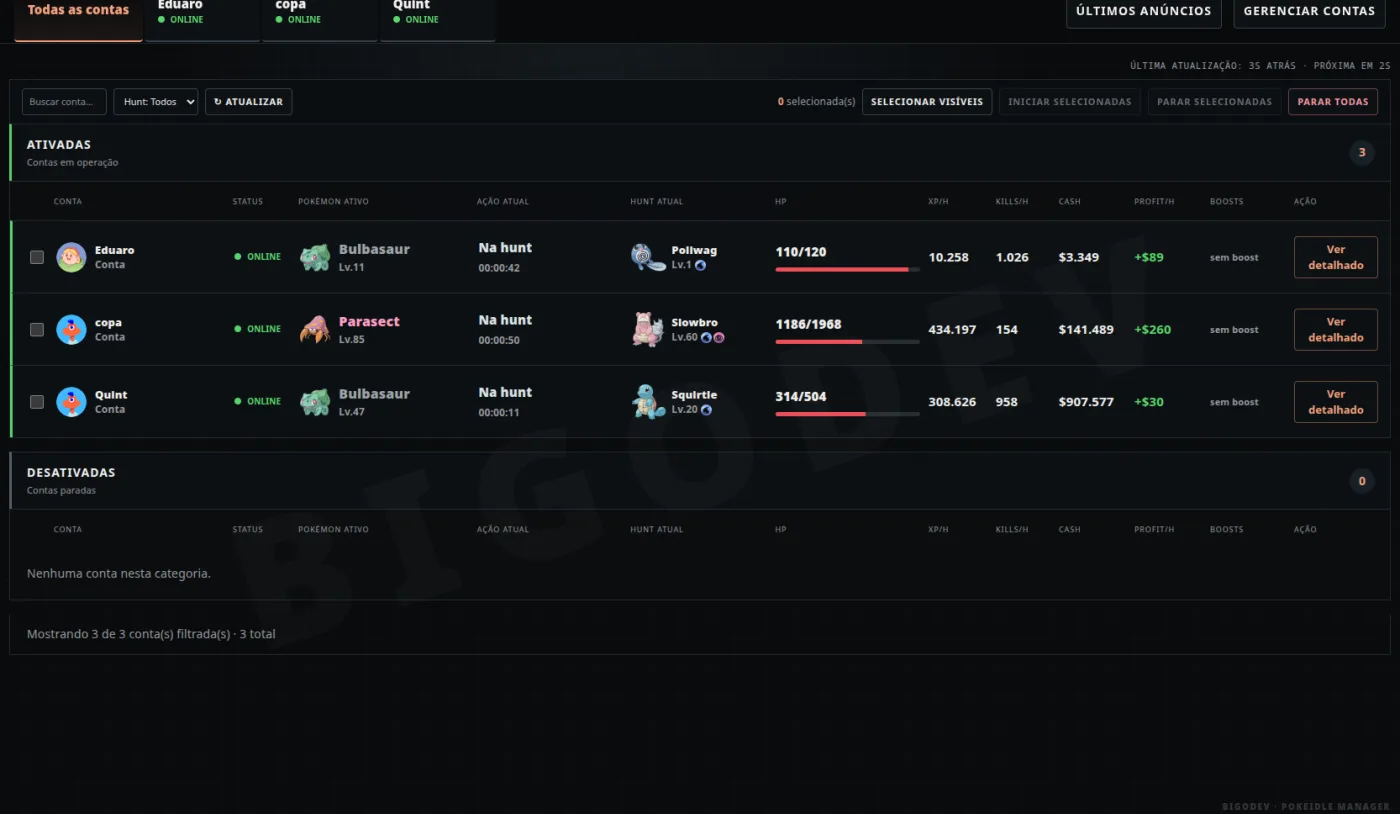This screenshot has height=814, width=1400.
Task: Click Eduaro's HP bar 110/120
Action: pyautogui.click(x=847, y=270)
